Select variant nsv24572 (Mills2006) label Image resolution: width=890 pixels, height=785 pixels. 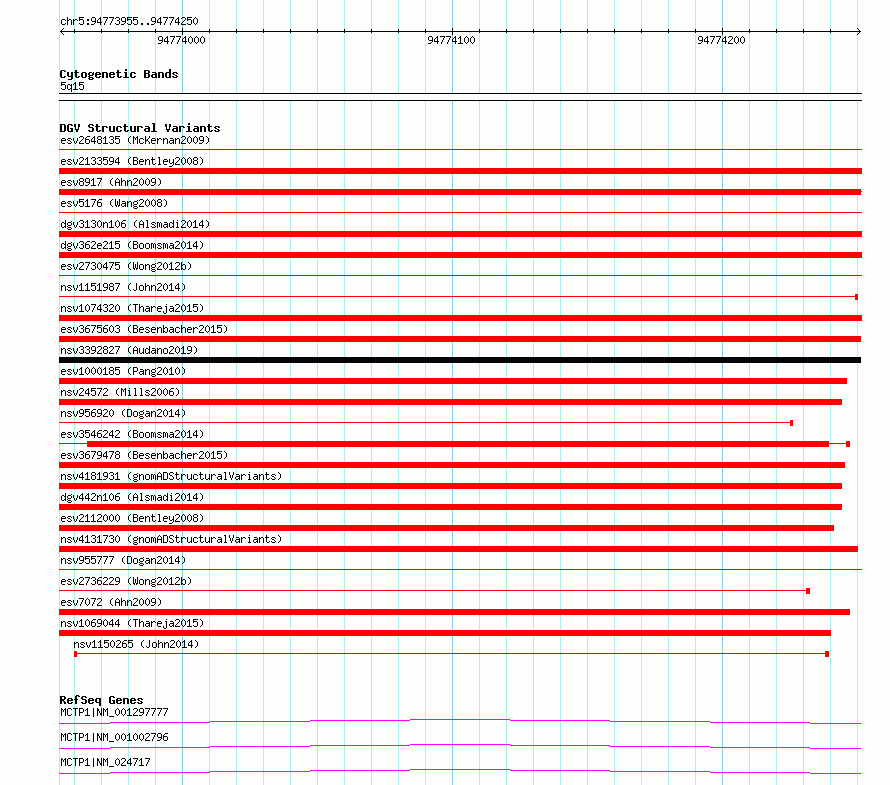coord(120,392)
